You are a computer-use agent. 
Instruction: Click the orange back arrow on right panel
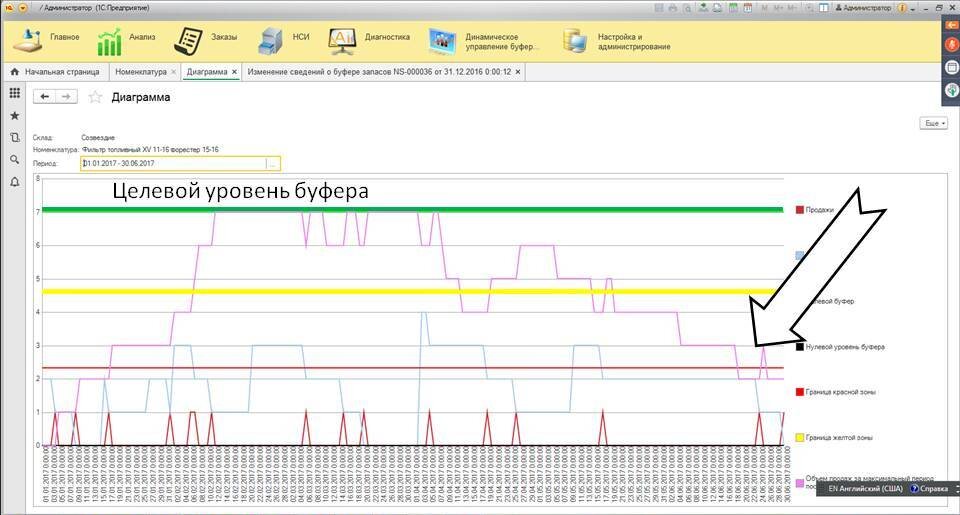click(951, 24)
